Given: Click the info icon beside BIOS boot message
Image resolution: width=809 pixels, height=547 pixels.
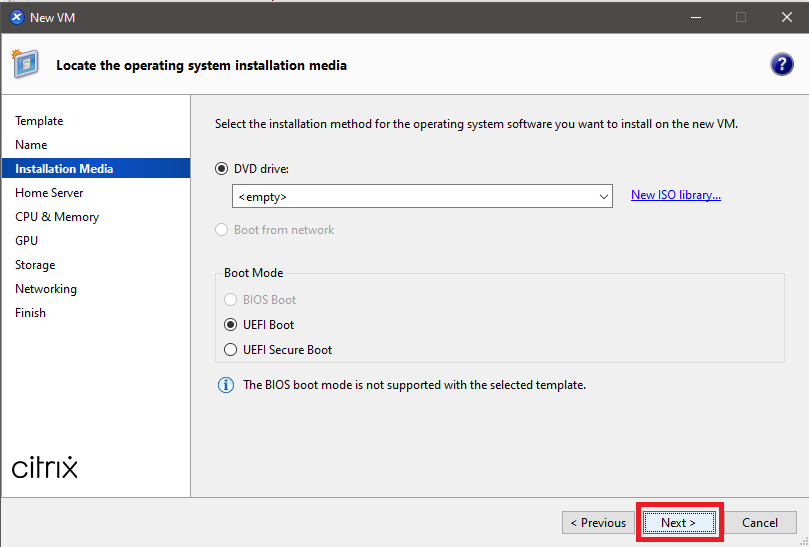Looking at the screenshot, I should coord(226,385).
